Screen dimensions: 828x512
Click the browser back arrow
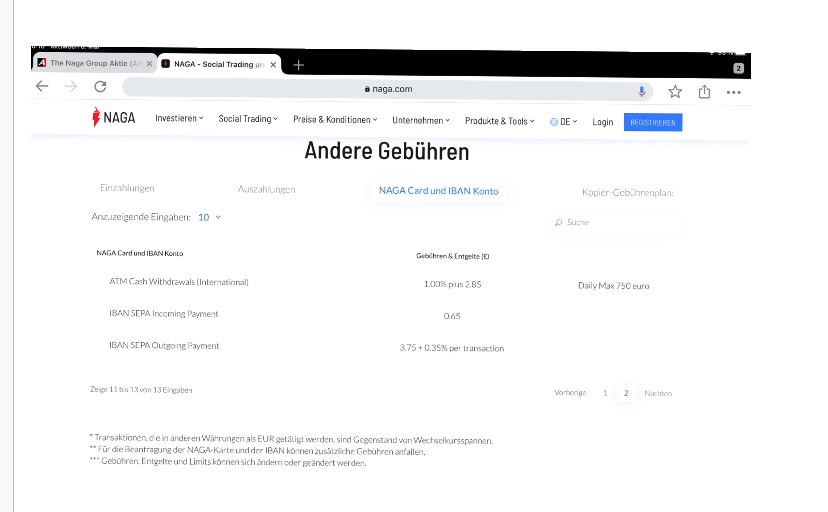[x=41, y=87]
